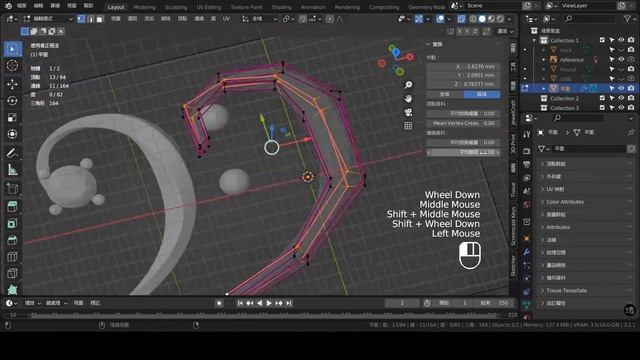Toggle Collection 1 exclude checkbox
The image size is (640, 360).
coord(602,40)
